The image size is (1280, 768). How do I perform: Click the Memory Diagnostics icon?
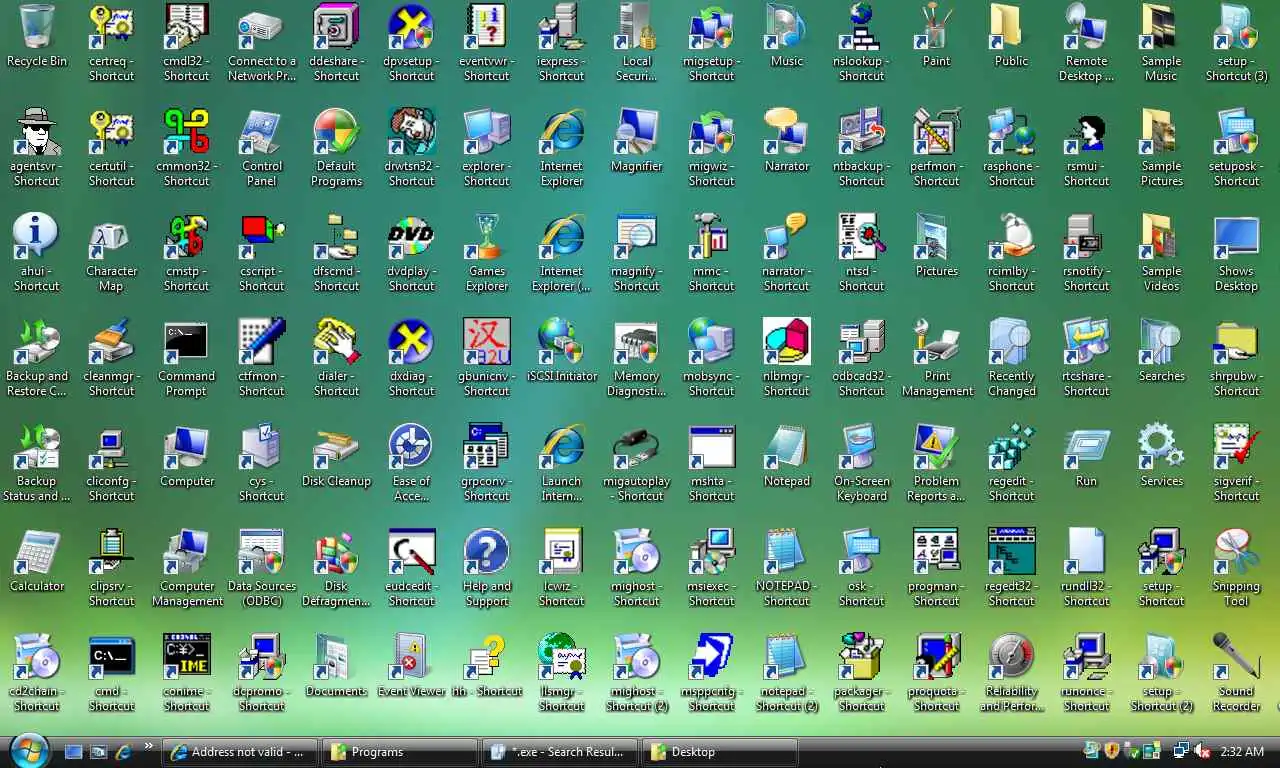click(636, 359)
